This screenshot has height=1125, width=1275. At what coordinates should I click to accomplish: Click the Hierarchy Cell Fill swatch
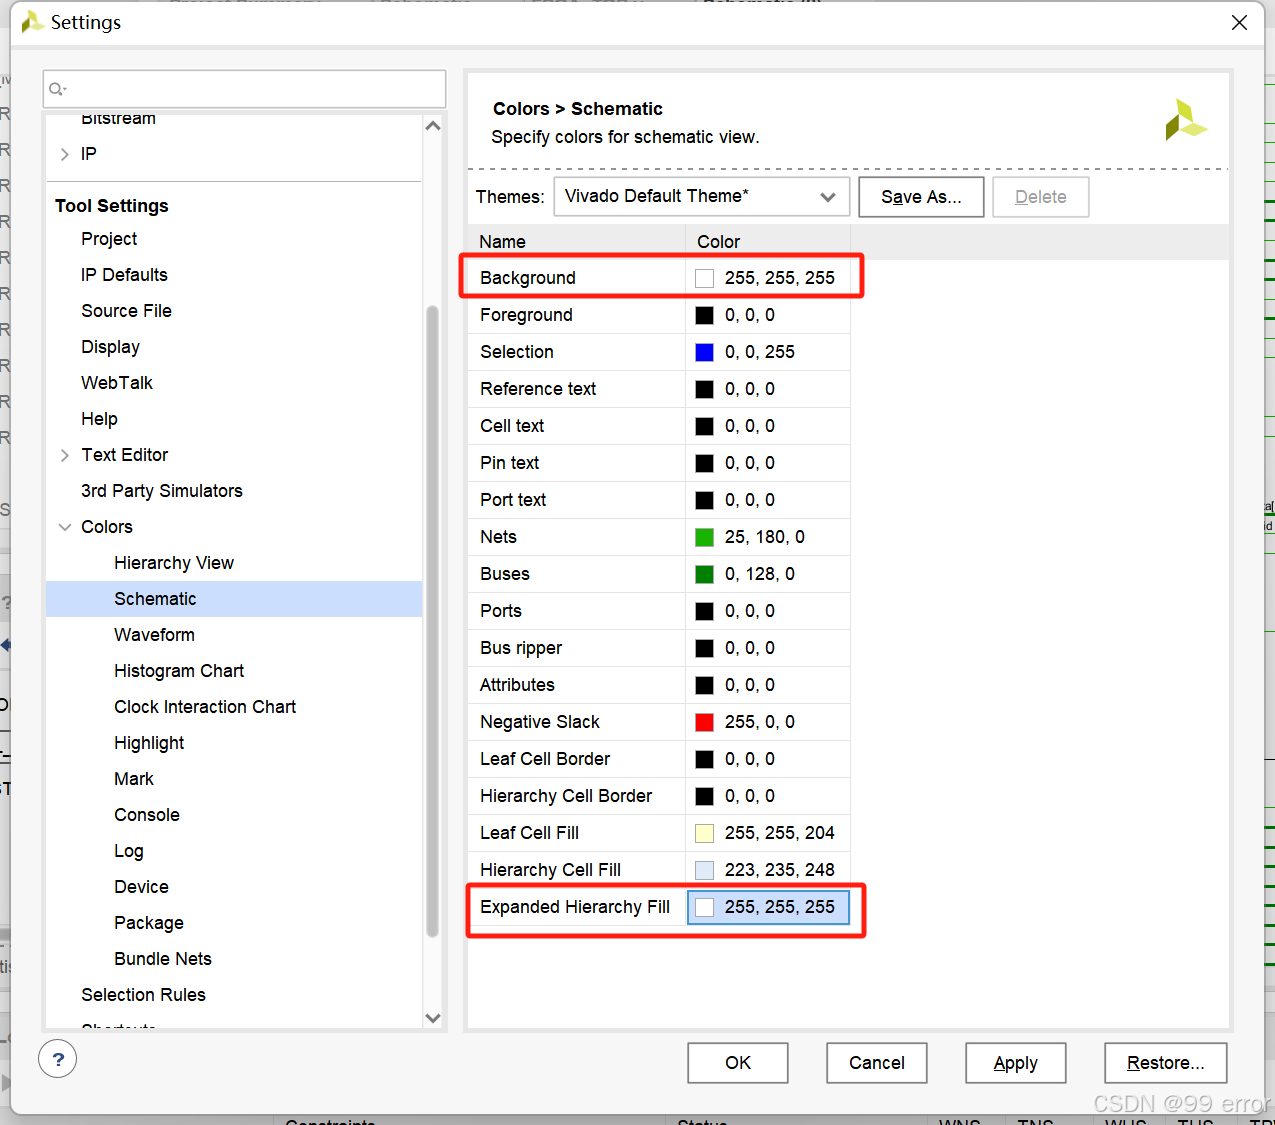point(705,870)
